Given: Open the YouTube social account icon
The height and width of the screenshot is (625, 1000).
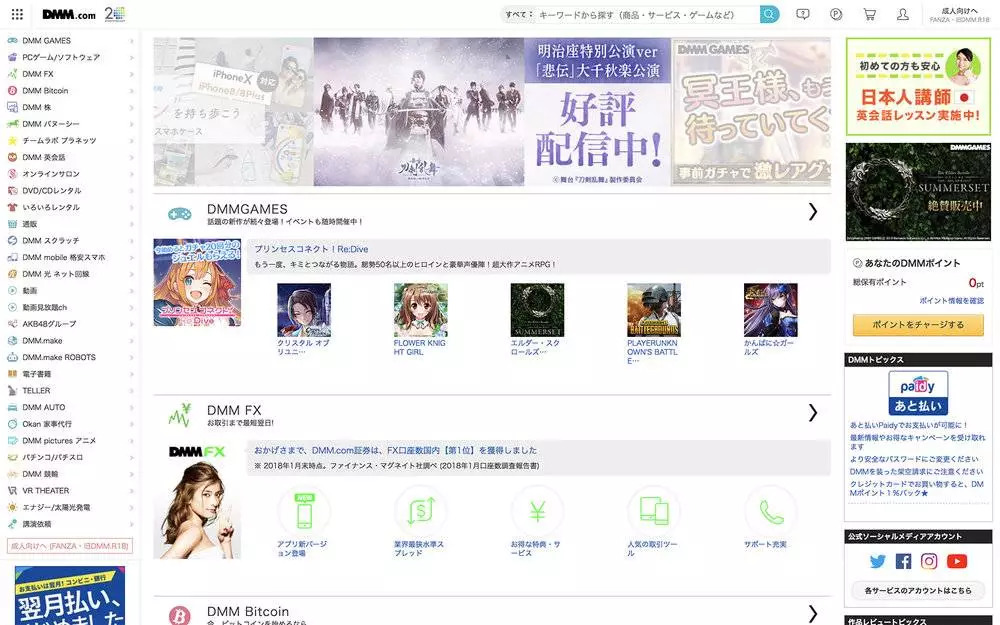Looking at the screenshot, I should [957, 561].
